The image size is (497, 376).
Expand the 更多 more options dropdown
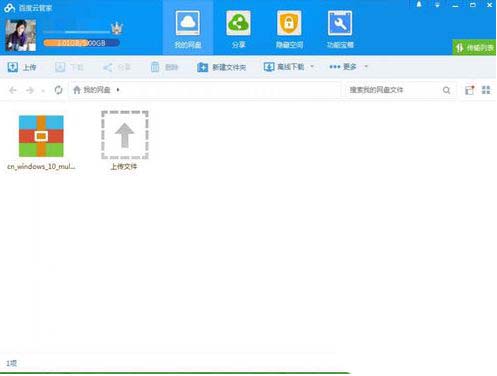coord(348,67)
